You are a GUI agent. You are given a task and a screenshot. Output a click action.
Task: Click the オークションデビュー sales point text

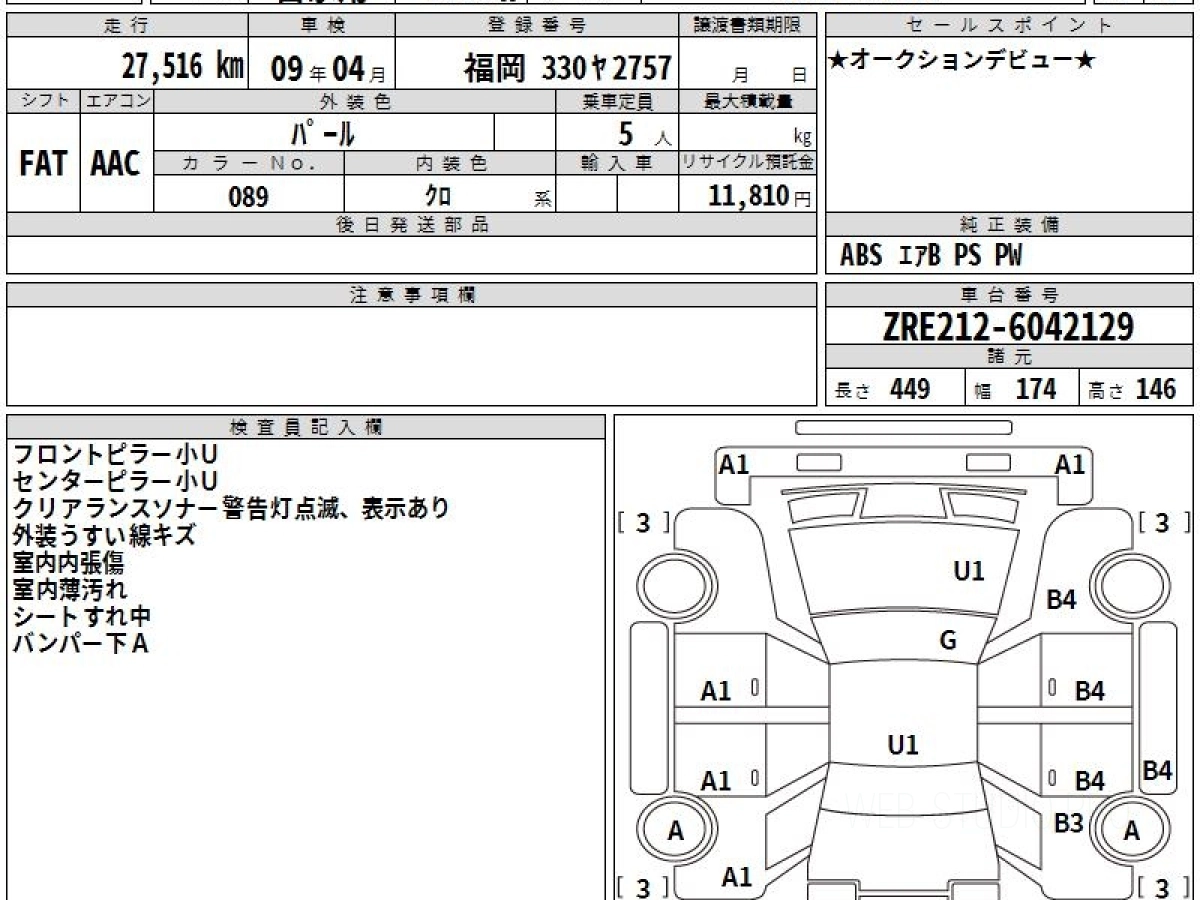pyautogui.click(x=962, y=61)
